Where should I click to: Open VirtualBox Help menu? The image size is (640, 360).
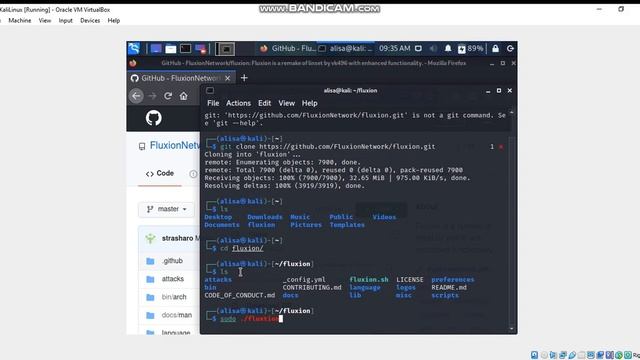pos(113,20)
